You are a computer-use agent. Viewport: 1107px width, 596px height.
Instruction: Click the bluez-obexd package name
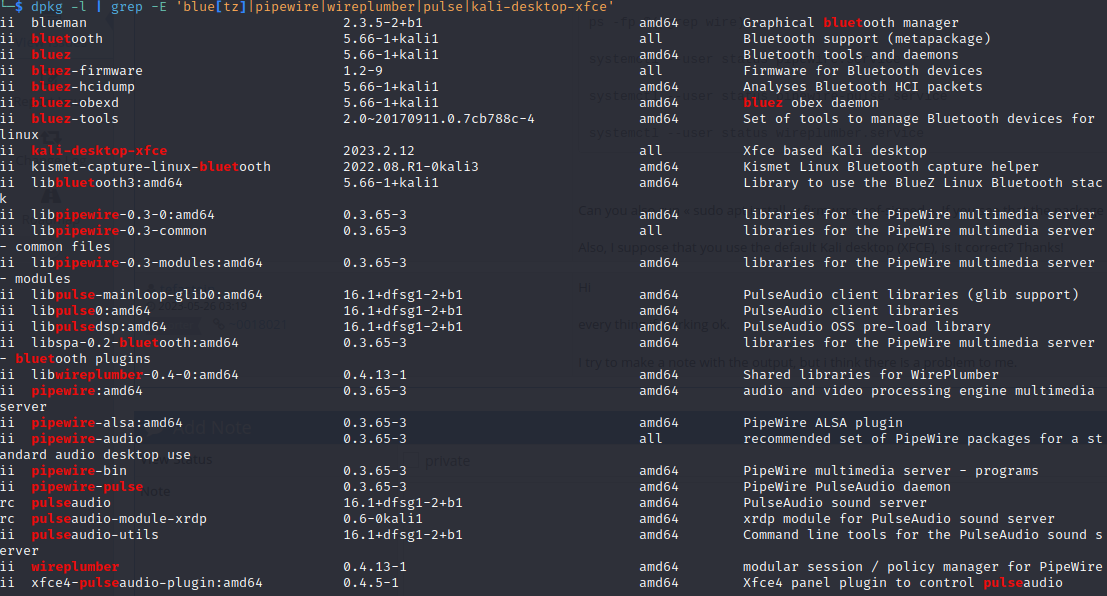(75, 102)
